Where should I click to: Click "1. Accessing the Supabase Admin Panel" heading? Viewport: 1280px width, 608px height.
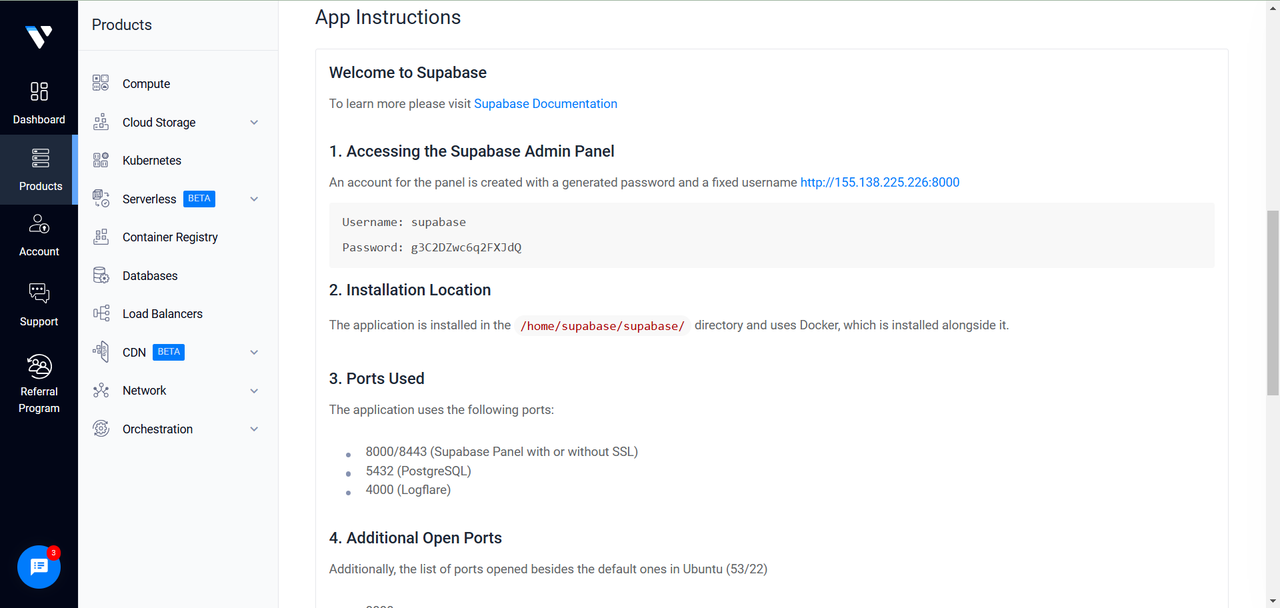tap(472, 151)
